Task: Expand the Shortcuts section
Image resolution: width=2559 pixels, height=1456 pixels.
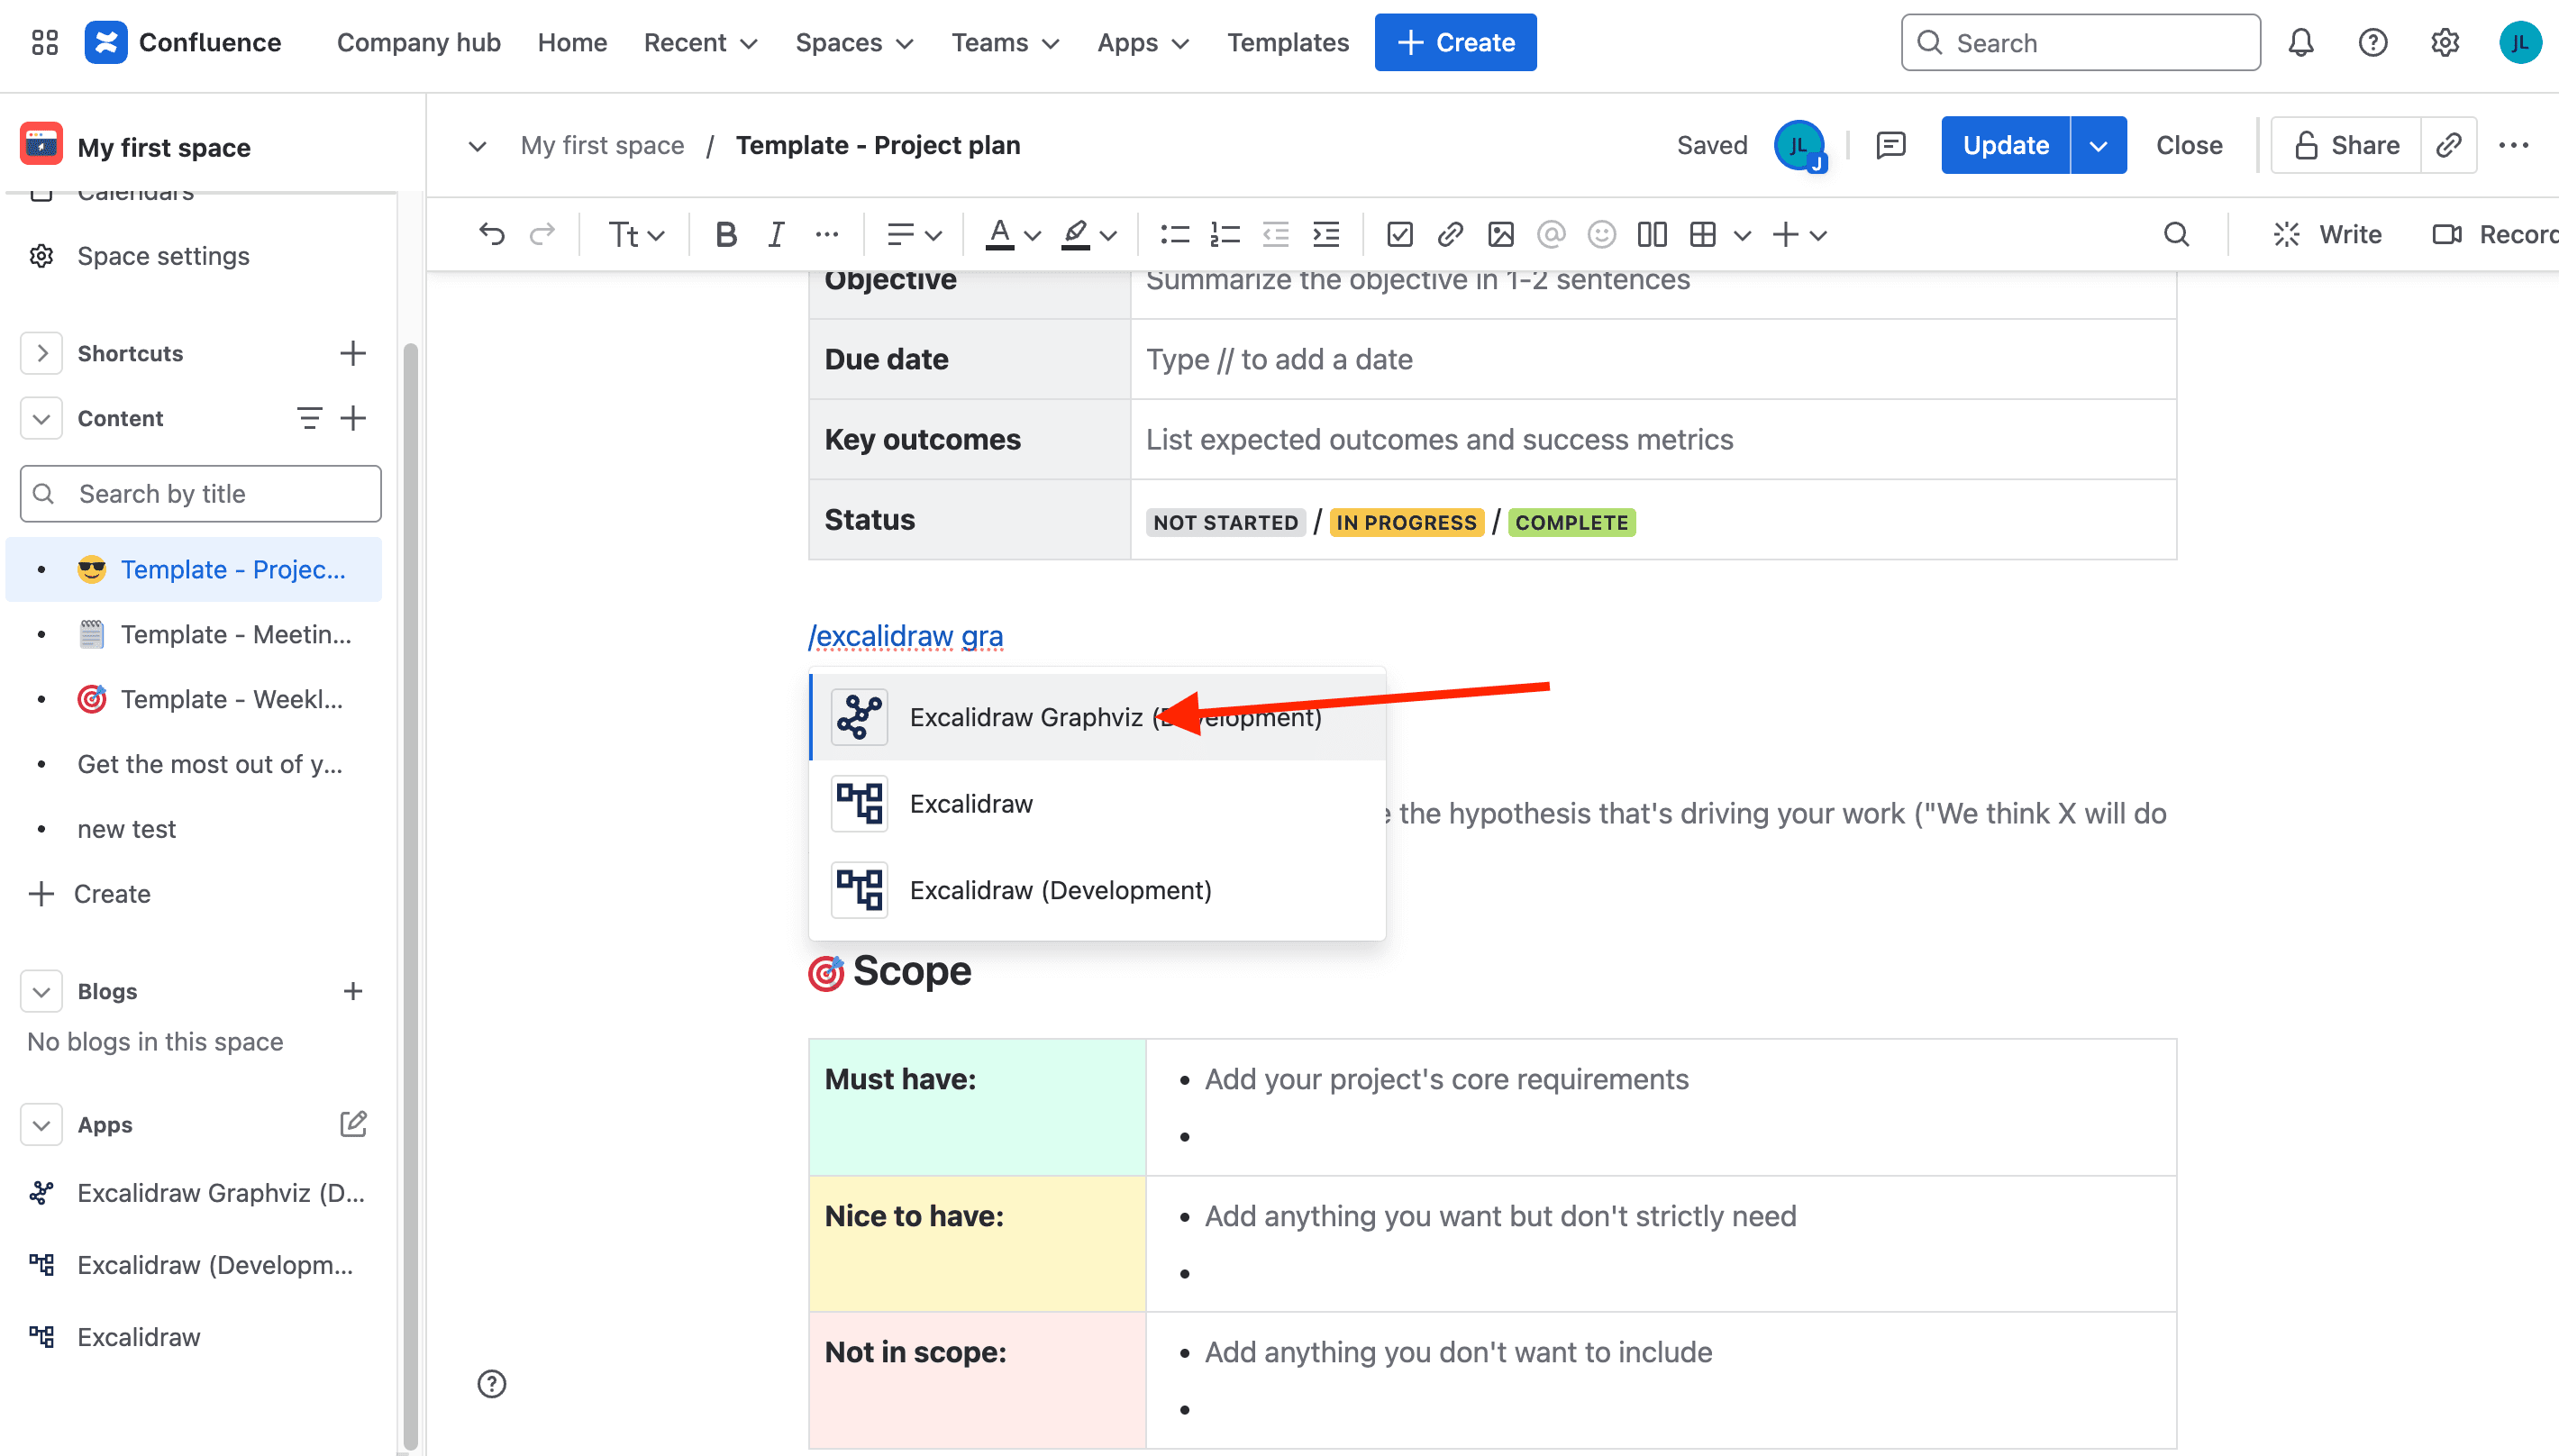Action: tap(41, 353)
